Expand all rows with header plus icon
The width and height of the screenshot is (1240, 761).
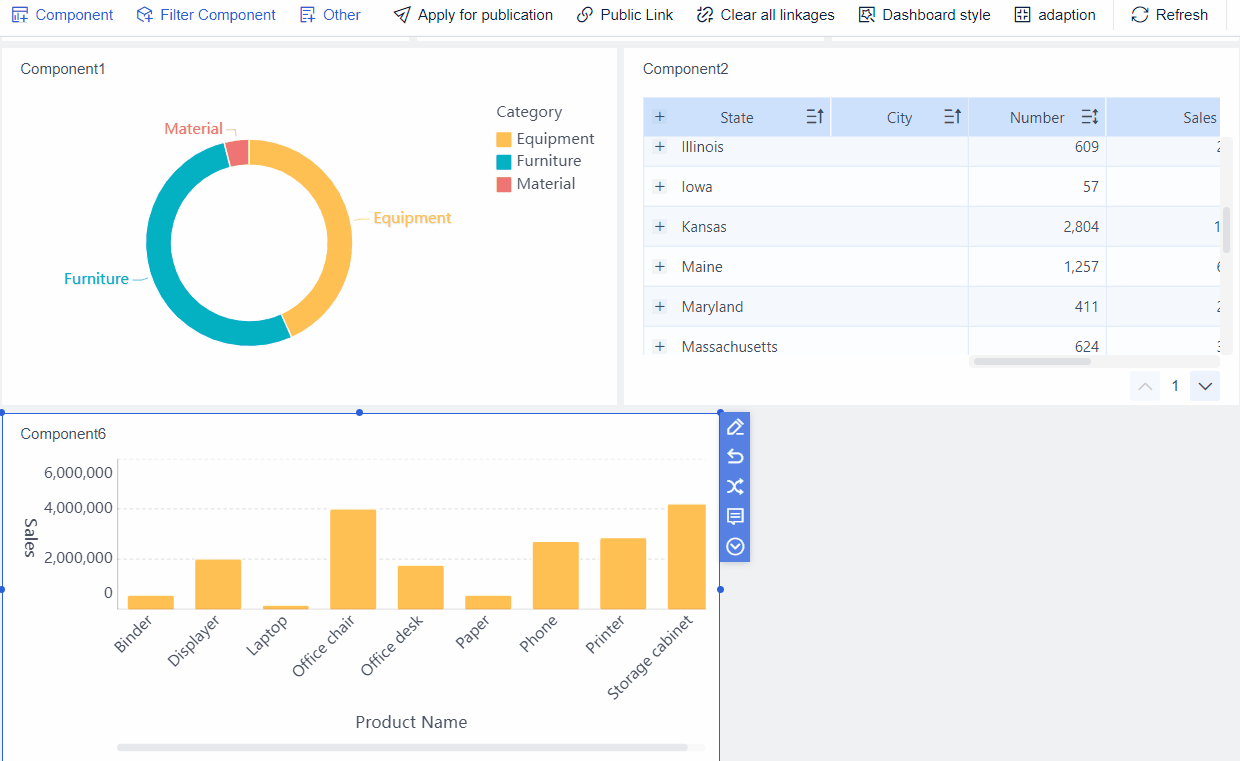click(x=660, y=117)
